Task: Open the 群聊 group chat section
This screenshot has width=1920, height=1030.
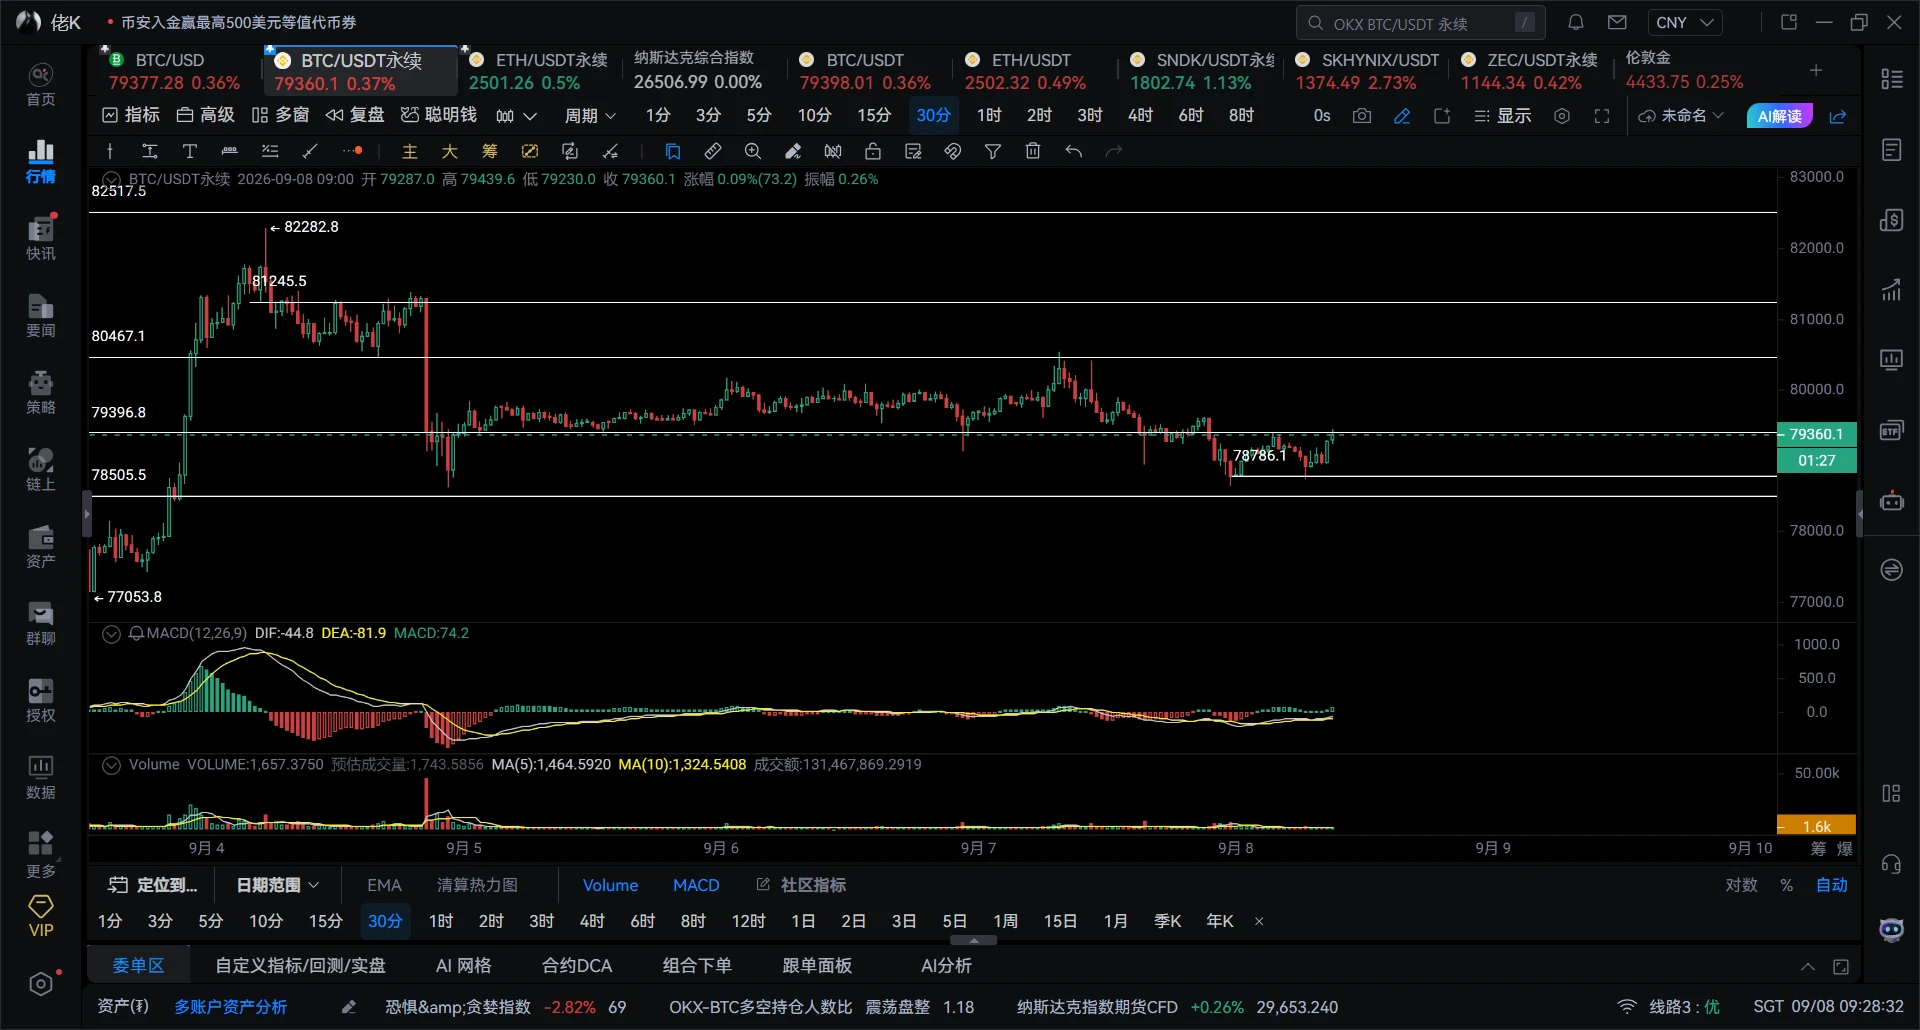Action: tap(41, 624)
